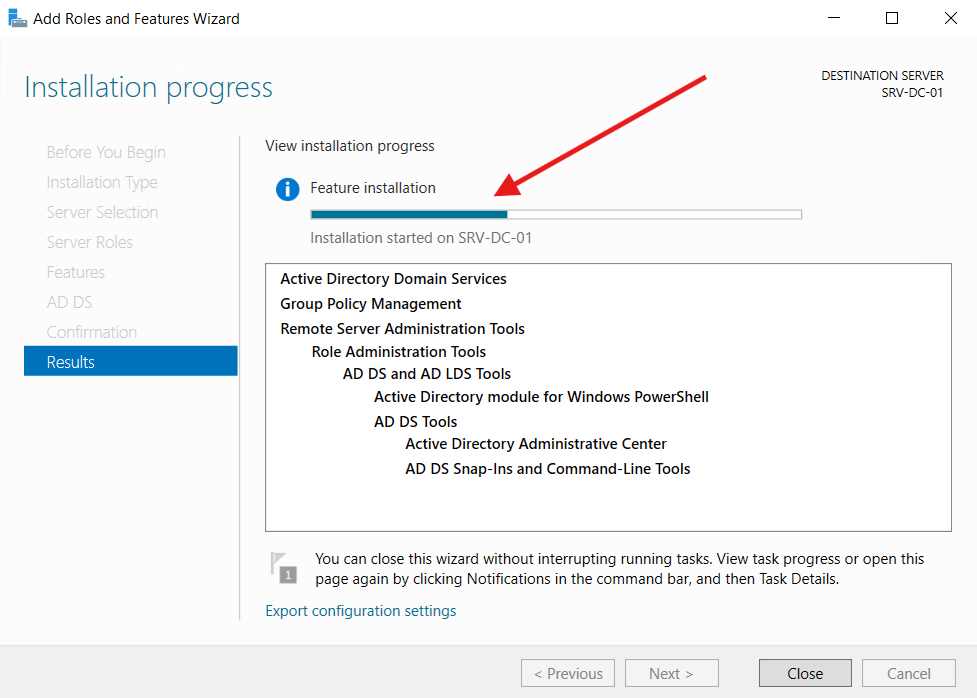
Task: Click the task flag icon near the notice text
Action: (284, 567)
